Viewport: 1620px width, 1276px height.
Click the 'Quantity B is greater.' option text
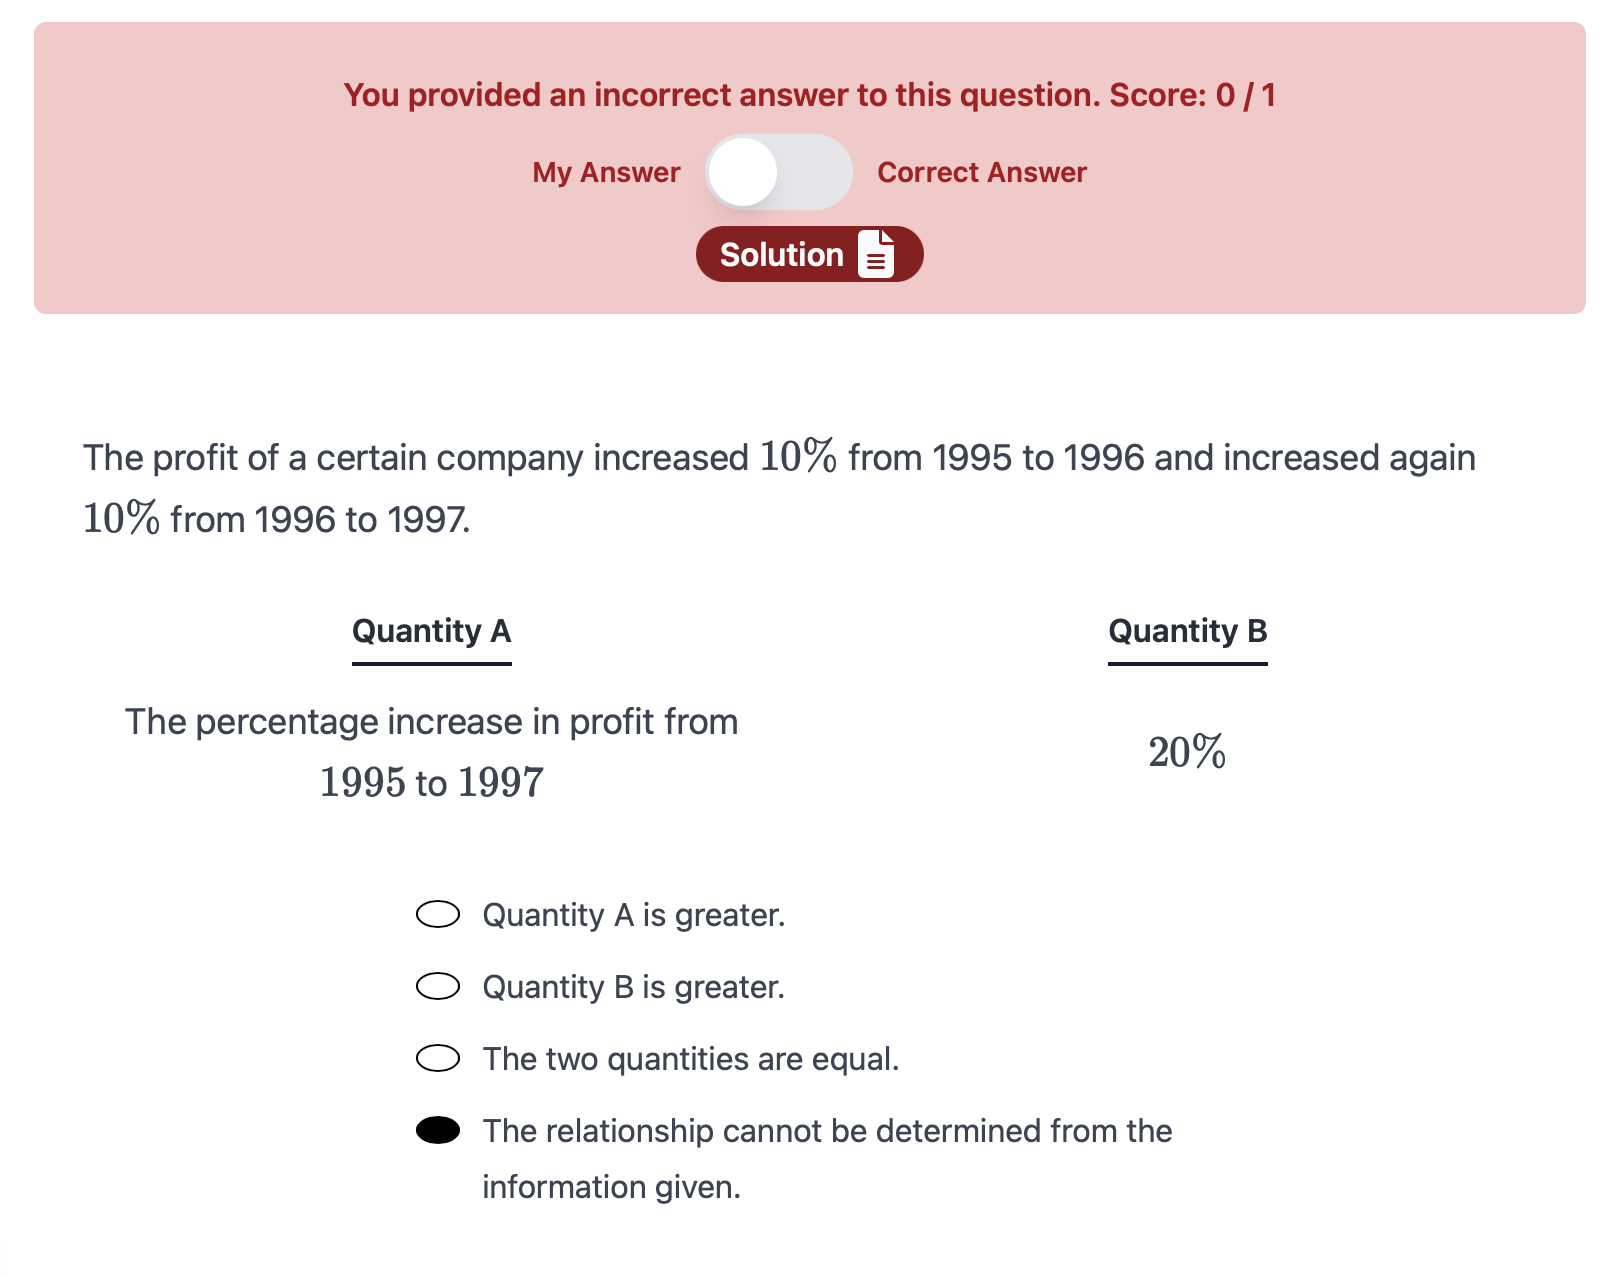click(x=633, y=987)
